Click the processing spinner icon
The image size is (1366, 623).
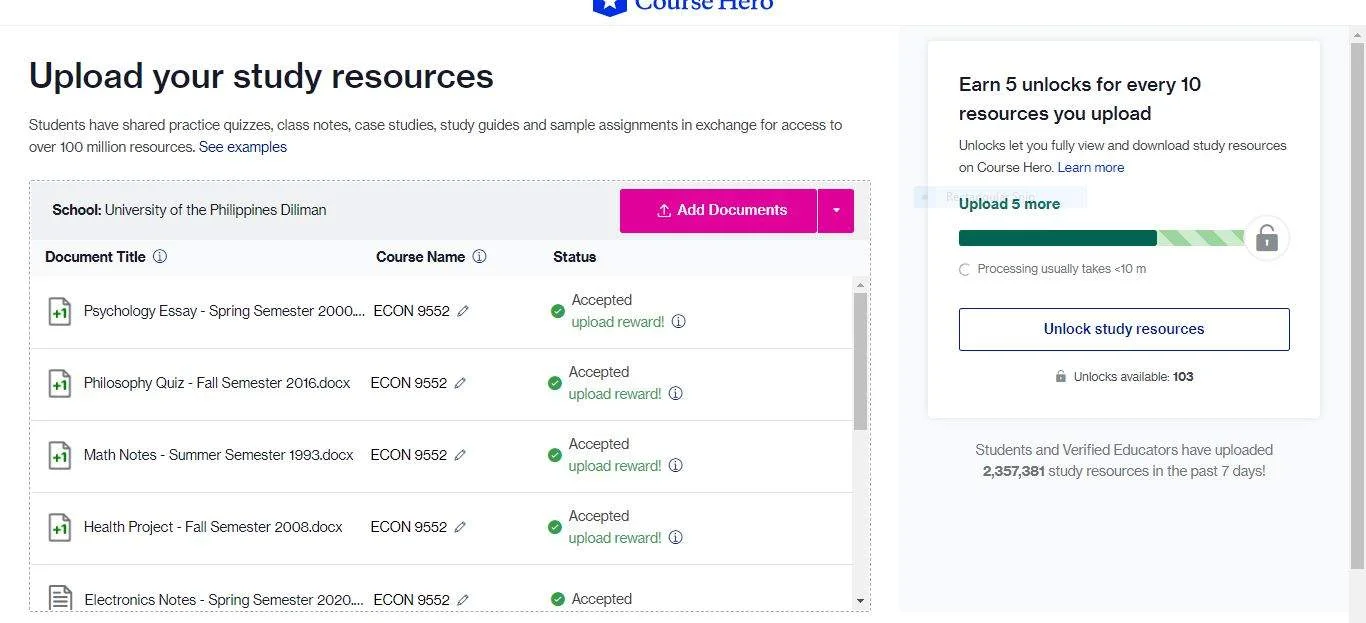964,270
